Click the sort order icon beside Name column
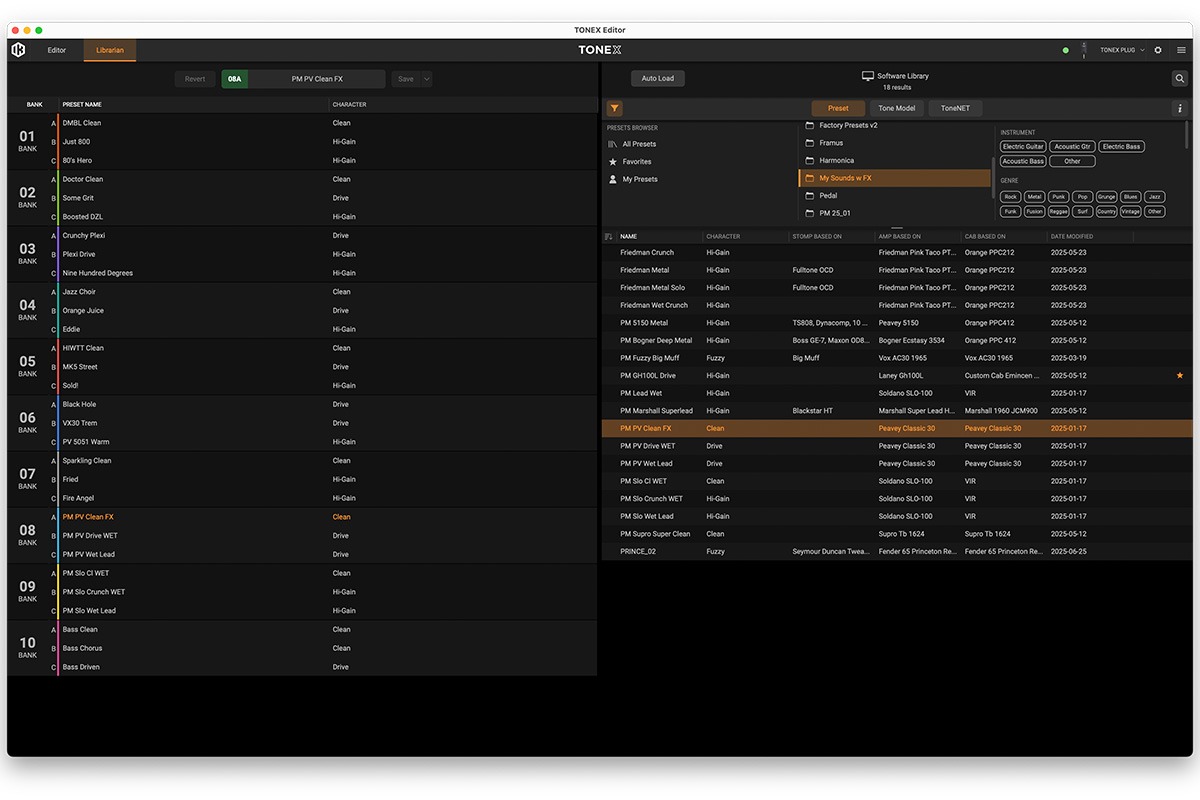Screen dimensions: 1200x800 pyautogui.click(x=609, y=237)
